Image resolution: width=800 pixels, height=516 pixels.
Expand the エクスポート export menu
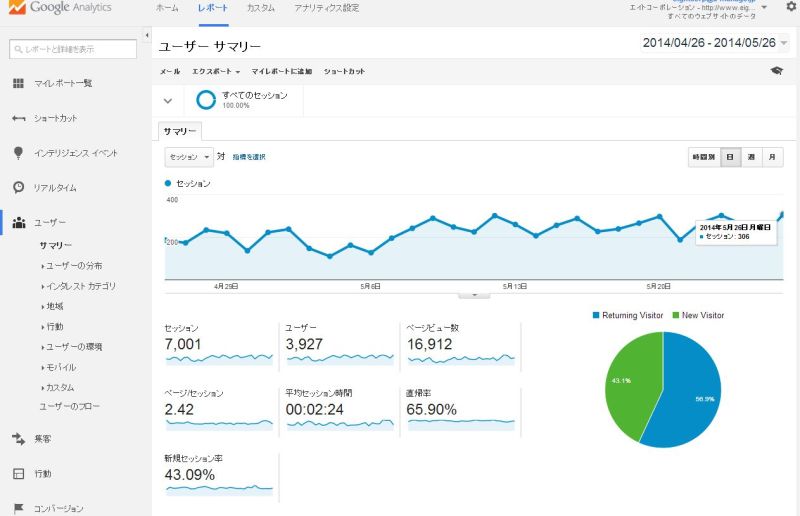tap(216, 72)
